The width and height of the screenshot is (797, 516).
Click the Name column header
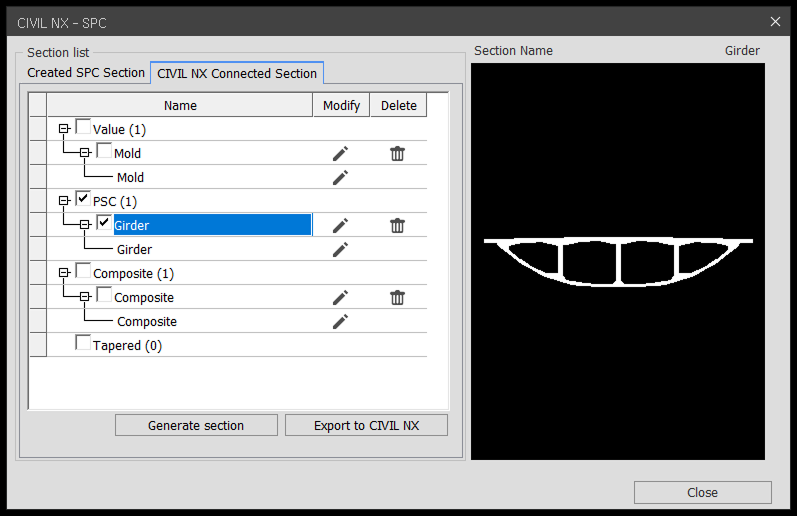point(180,105)
